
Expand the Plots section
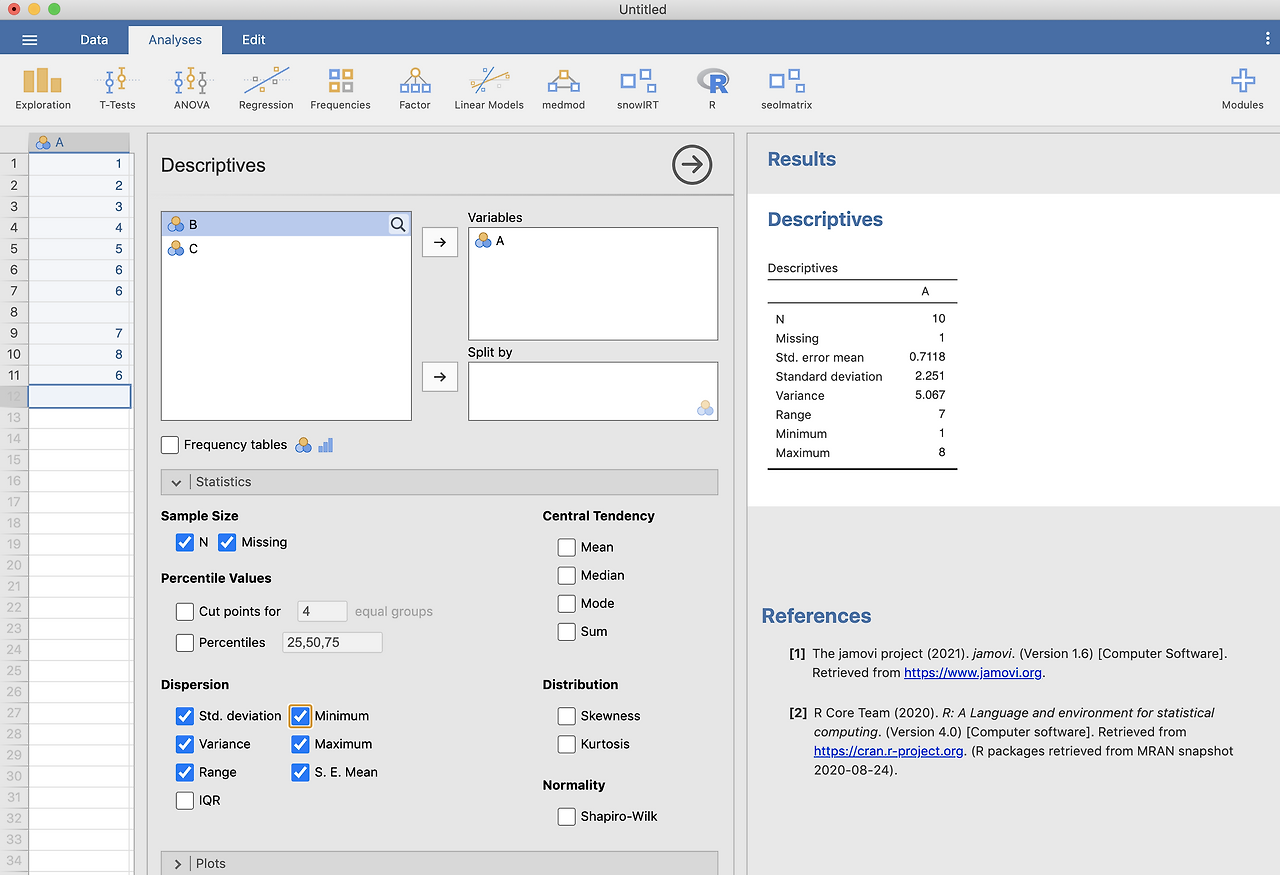coord(439,864)
